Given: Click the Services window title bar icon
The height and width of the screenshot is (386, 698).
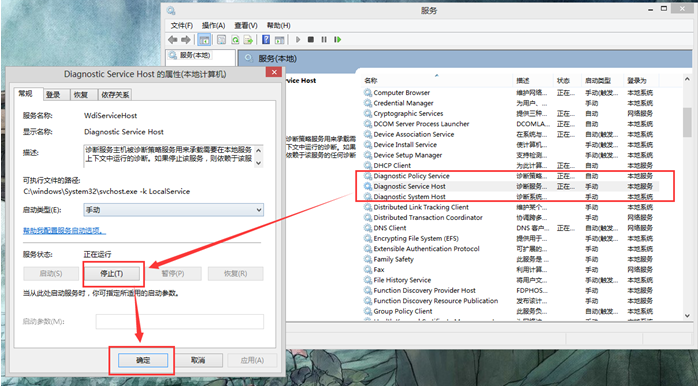Looking at the screenshot, I should (171, 11).
